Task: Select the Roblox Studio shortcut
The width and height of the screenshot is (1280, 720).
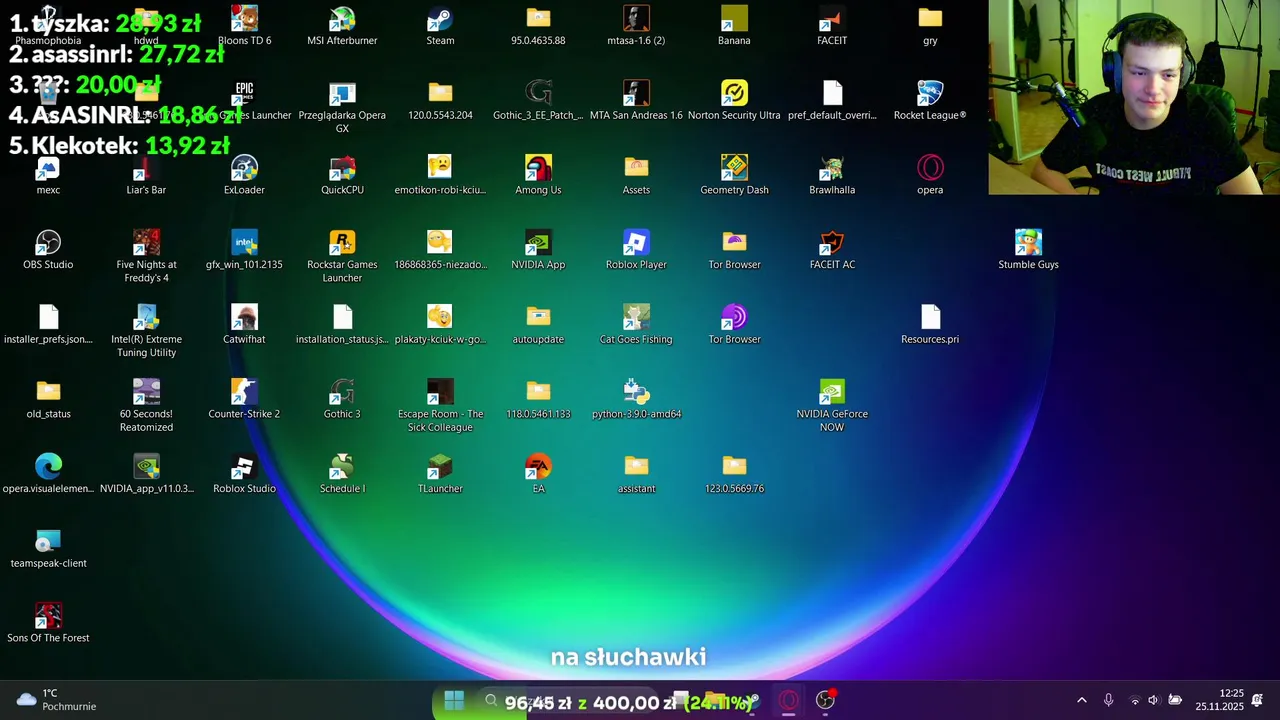Action: click(x=244, y=474)
